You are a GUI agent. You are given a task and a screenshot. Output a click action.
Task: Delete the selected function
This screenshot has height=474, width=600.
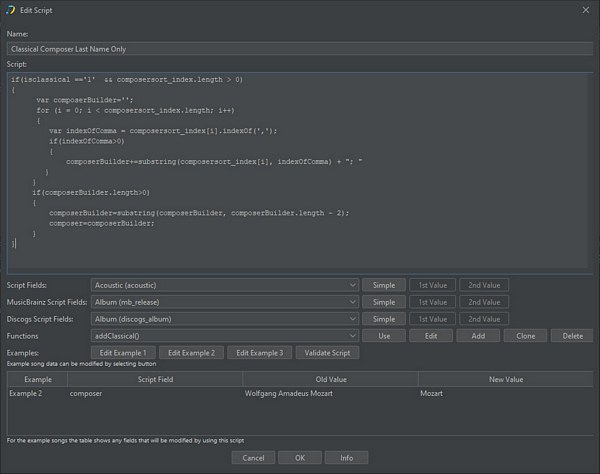(x=572, y=336)
